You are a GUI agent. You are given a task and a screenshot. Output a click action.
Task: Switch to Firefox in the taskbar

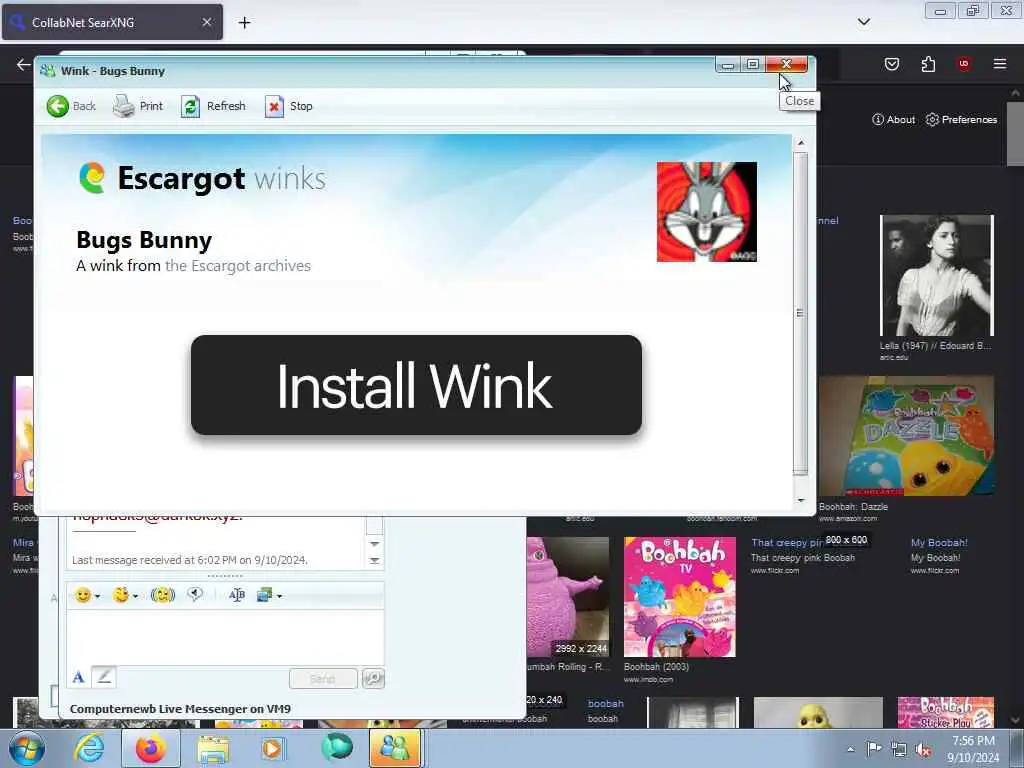[151, 748]
